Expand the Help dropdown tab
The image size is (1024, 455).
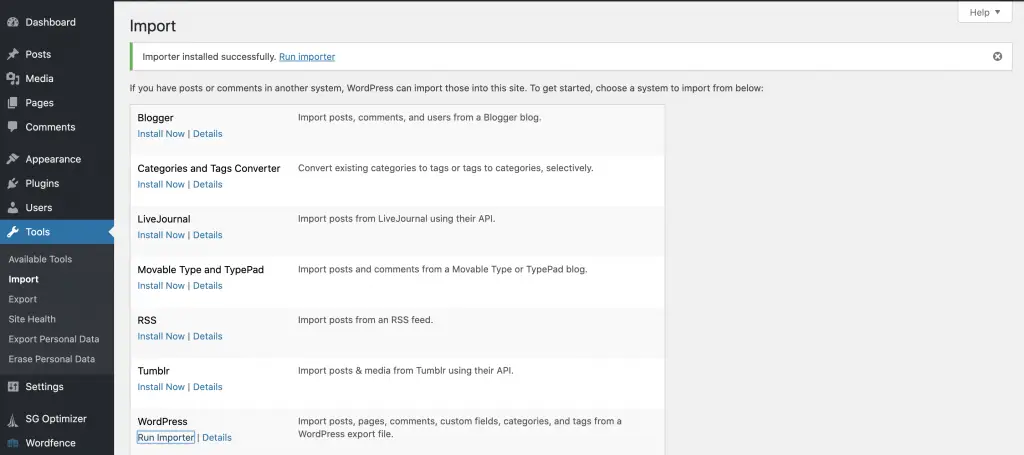pyautogui.click(x=984, y=12)
